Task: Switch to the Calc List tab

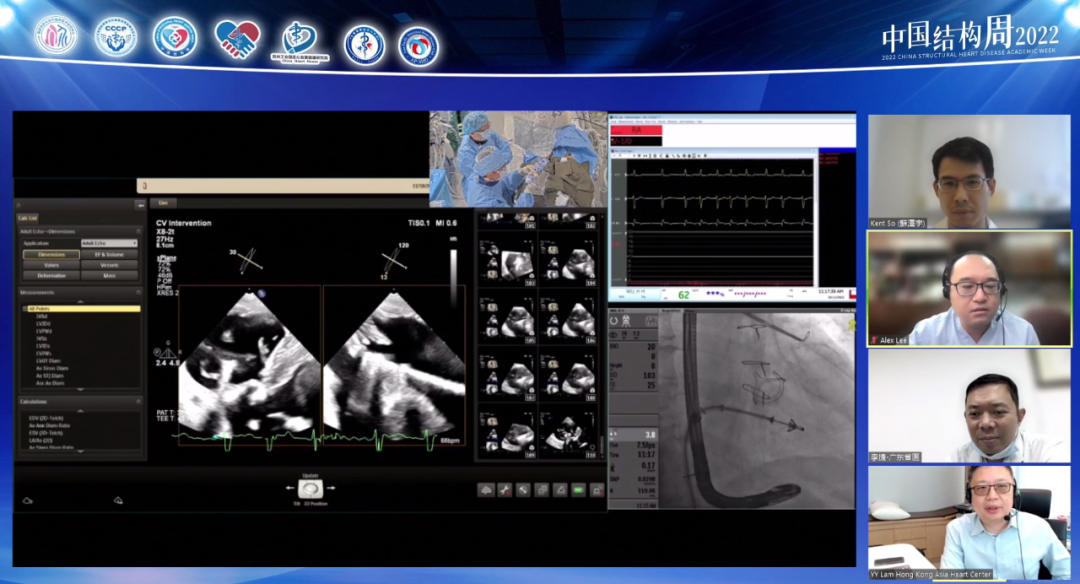Action: click(28, 217)
